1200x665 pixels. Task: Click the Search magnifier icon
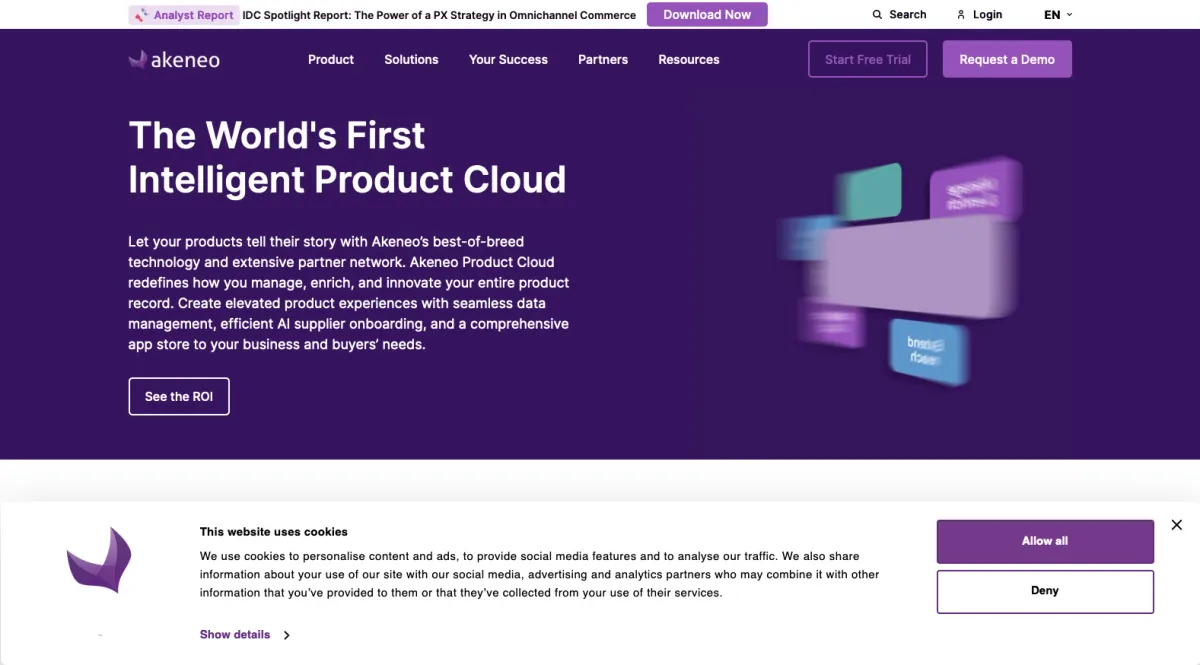[x=877, y=15]
